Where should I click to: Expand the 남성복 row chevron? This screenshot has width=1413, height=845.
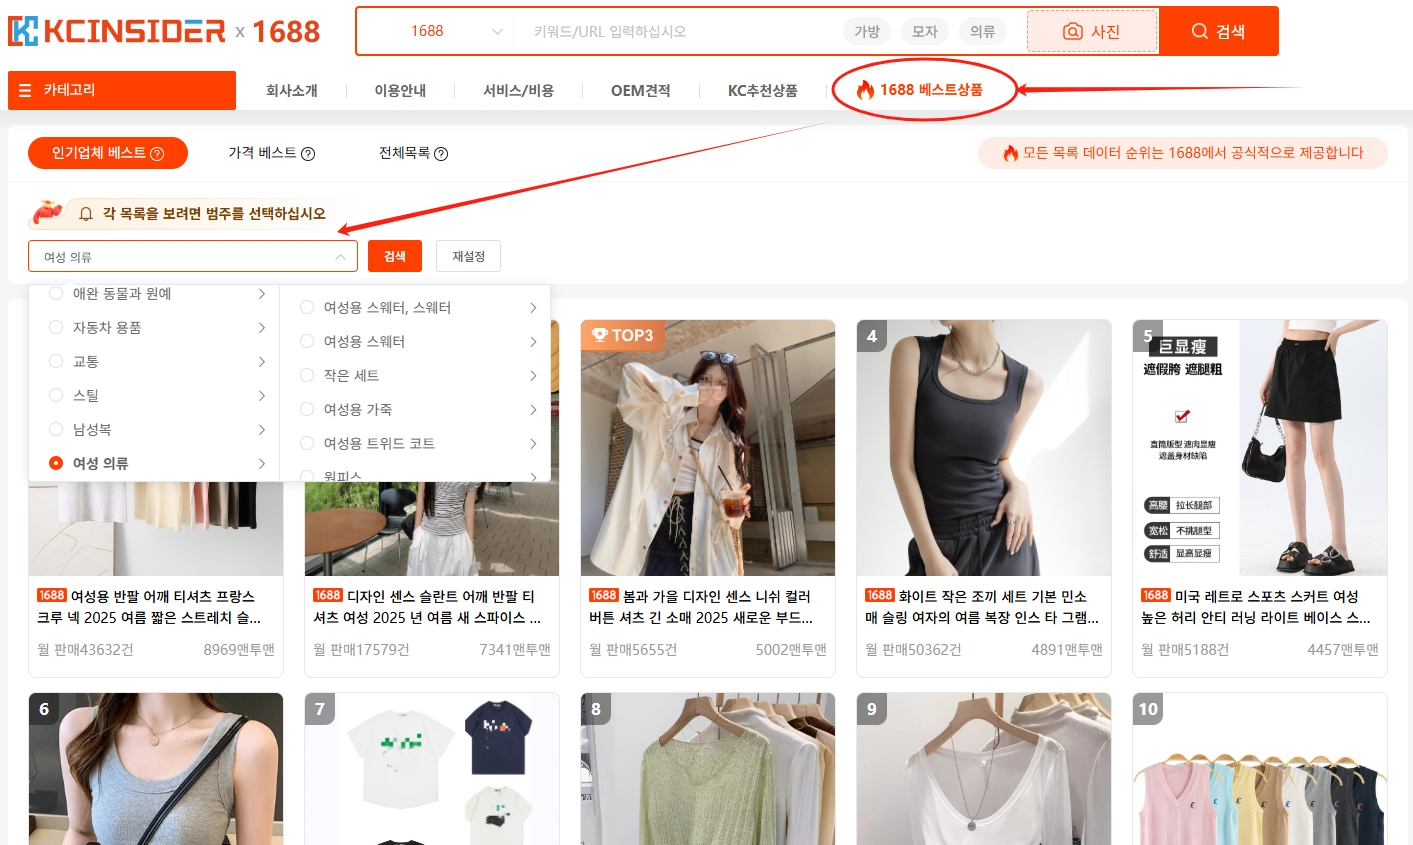tap(262, 430)
